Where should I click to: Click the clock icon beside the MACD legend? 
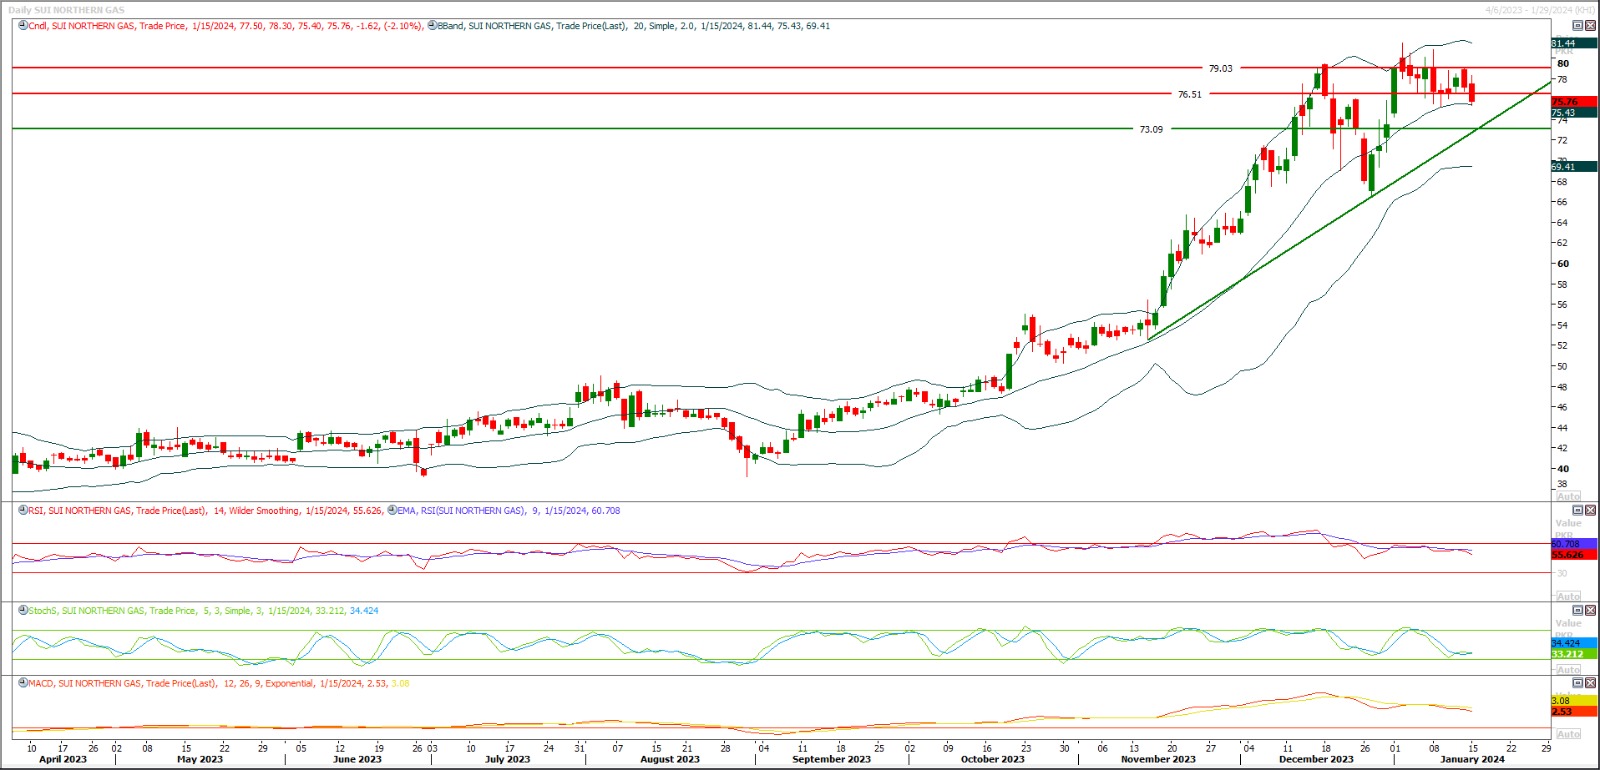(23, 683)
